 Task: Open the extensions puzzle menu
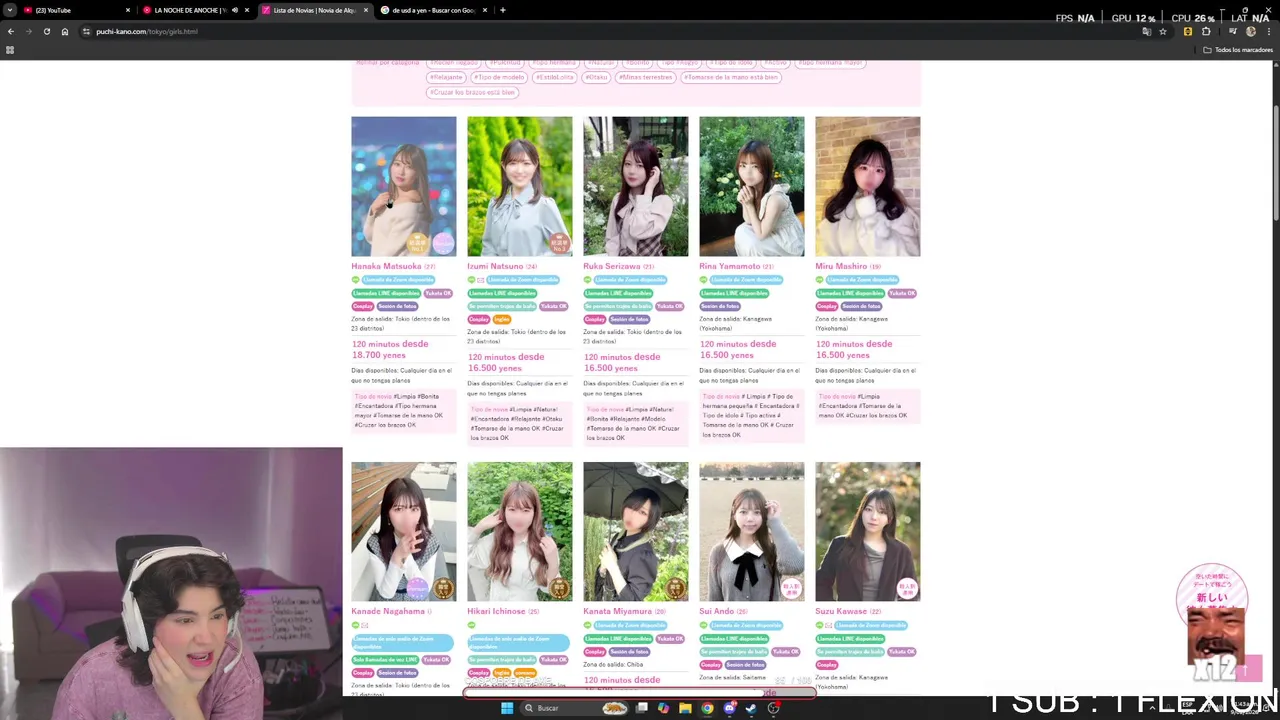1206,31
